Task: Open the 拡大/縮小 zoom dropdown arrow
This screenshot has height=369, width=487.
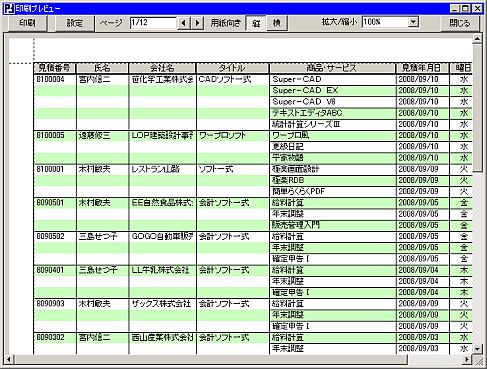Action: (413, 22)
